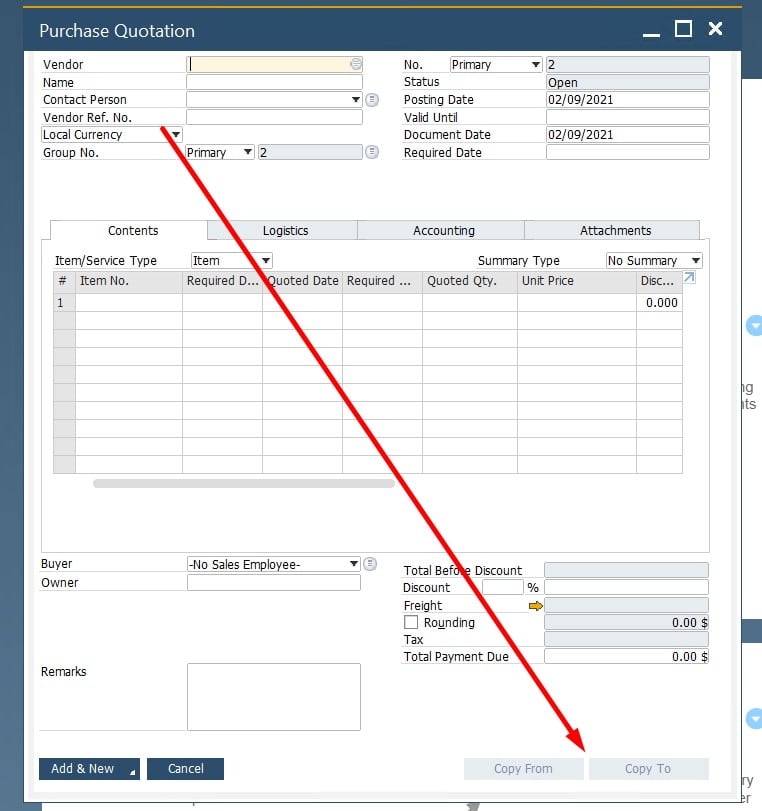Click the Copy To button
762x811 pixels.
[648, 769]
